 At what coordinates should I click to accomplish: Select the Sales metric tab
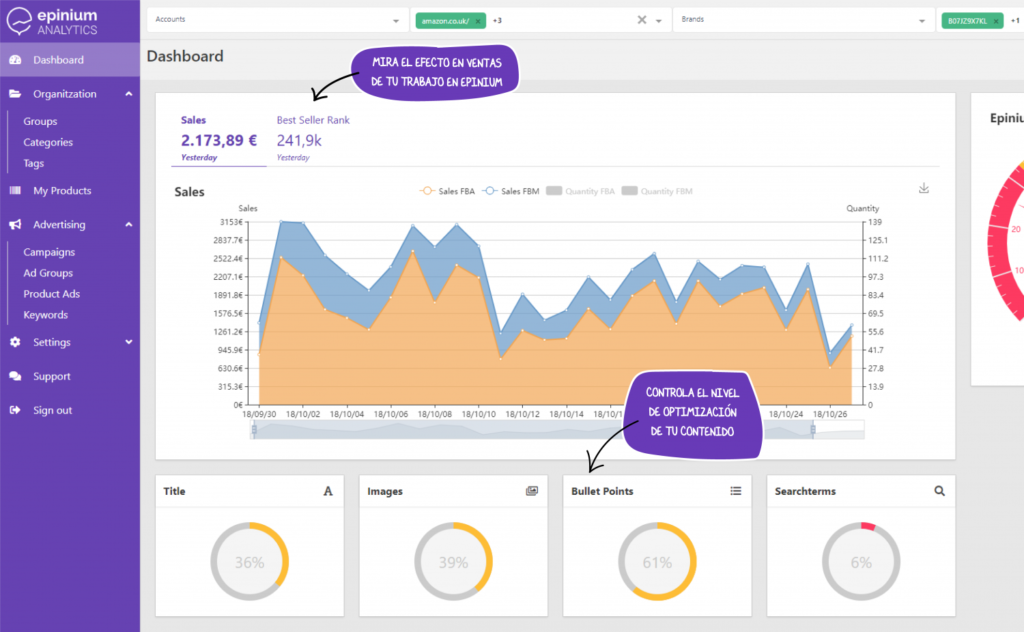pyautogui.click(x=219, y=138)
